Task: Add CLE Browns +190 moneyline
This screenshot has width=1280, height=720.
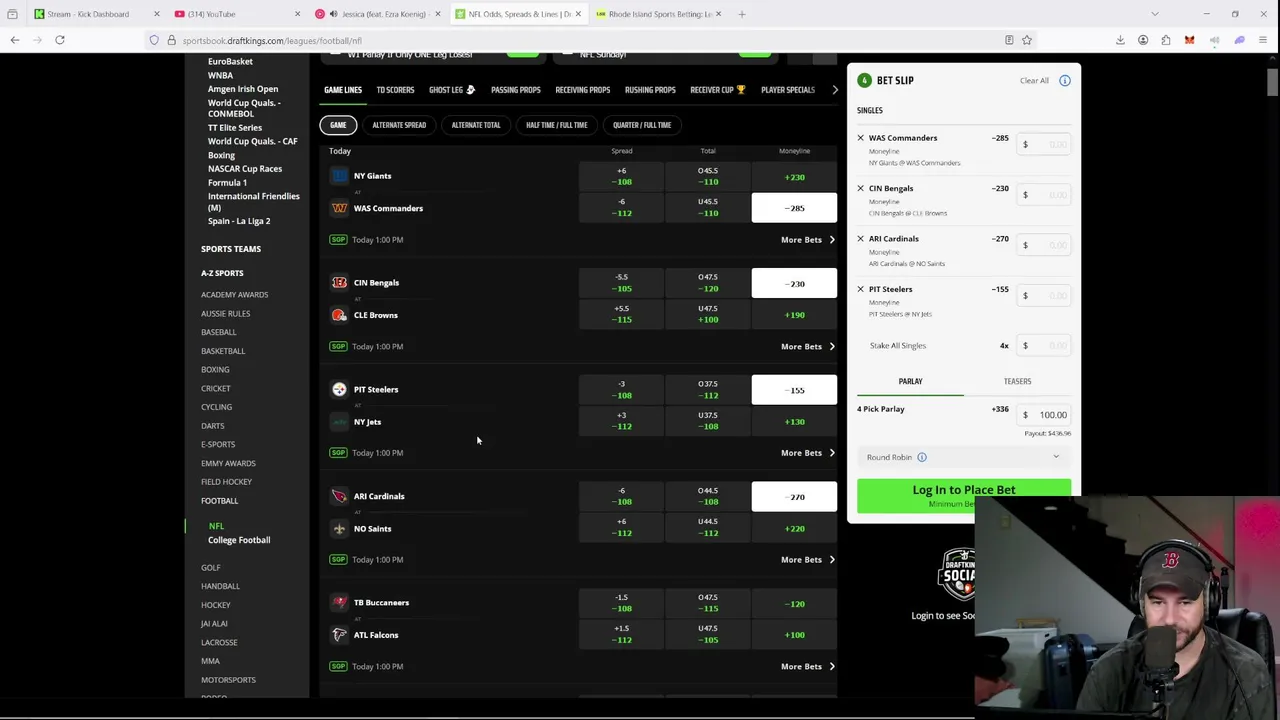Action: 794,315
